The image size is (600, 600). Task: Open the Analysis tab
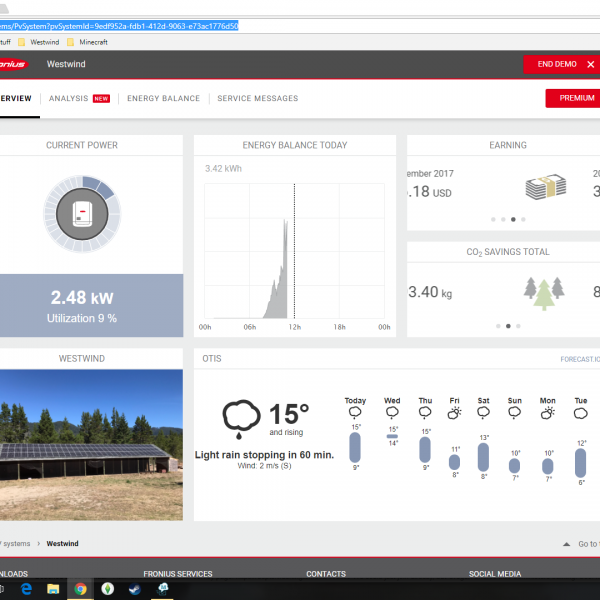pyautogui.click(x=68, y=98)
